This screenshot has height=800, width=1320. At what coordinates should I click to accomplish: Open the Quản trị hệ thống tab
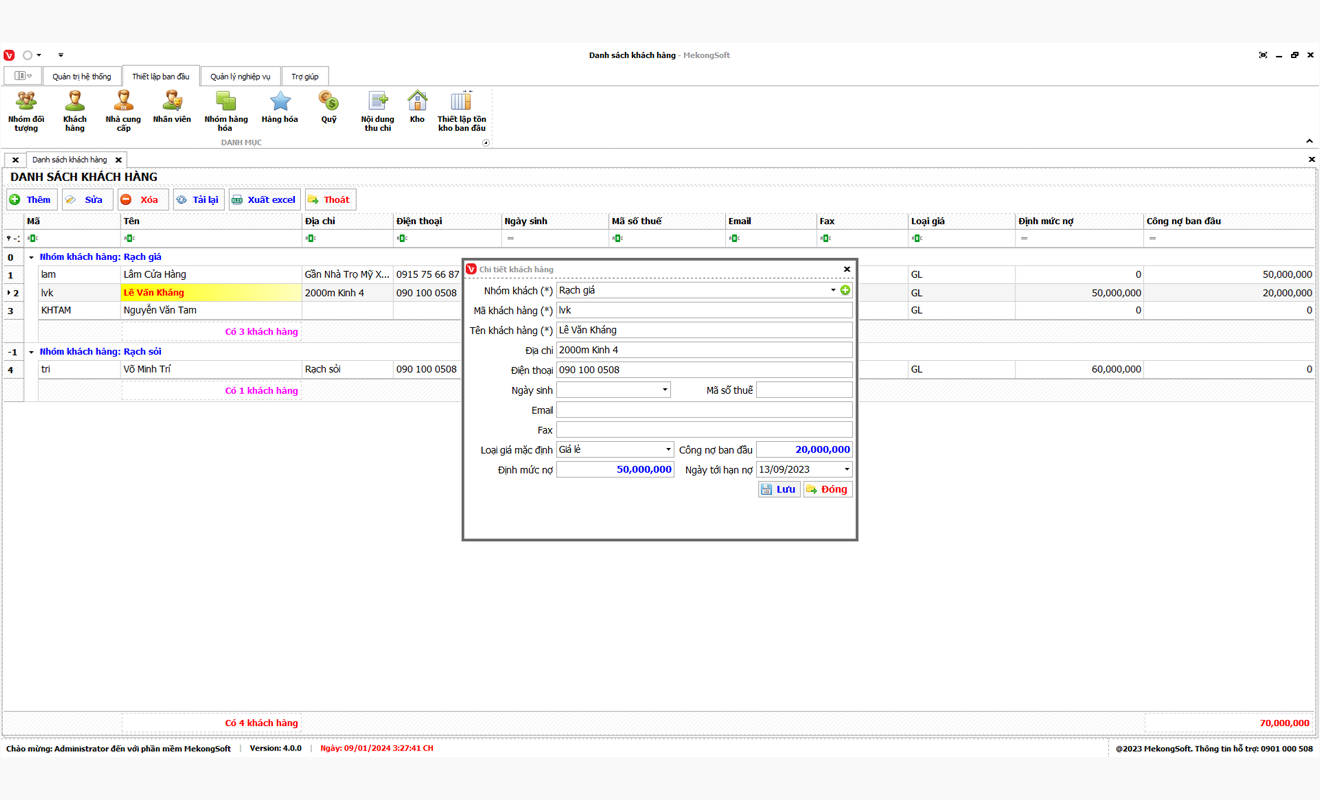click(82, 77)
